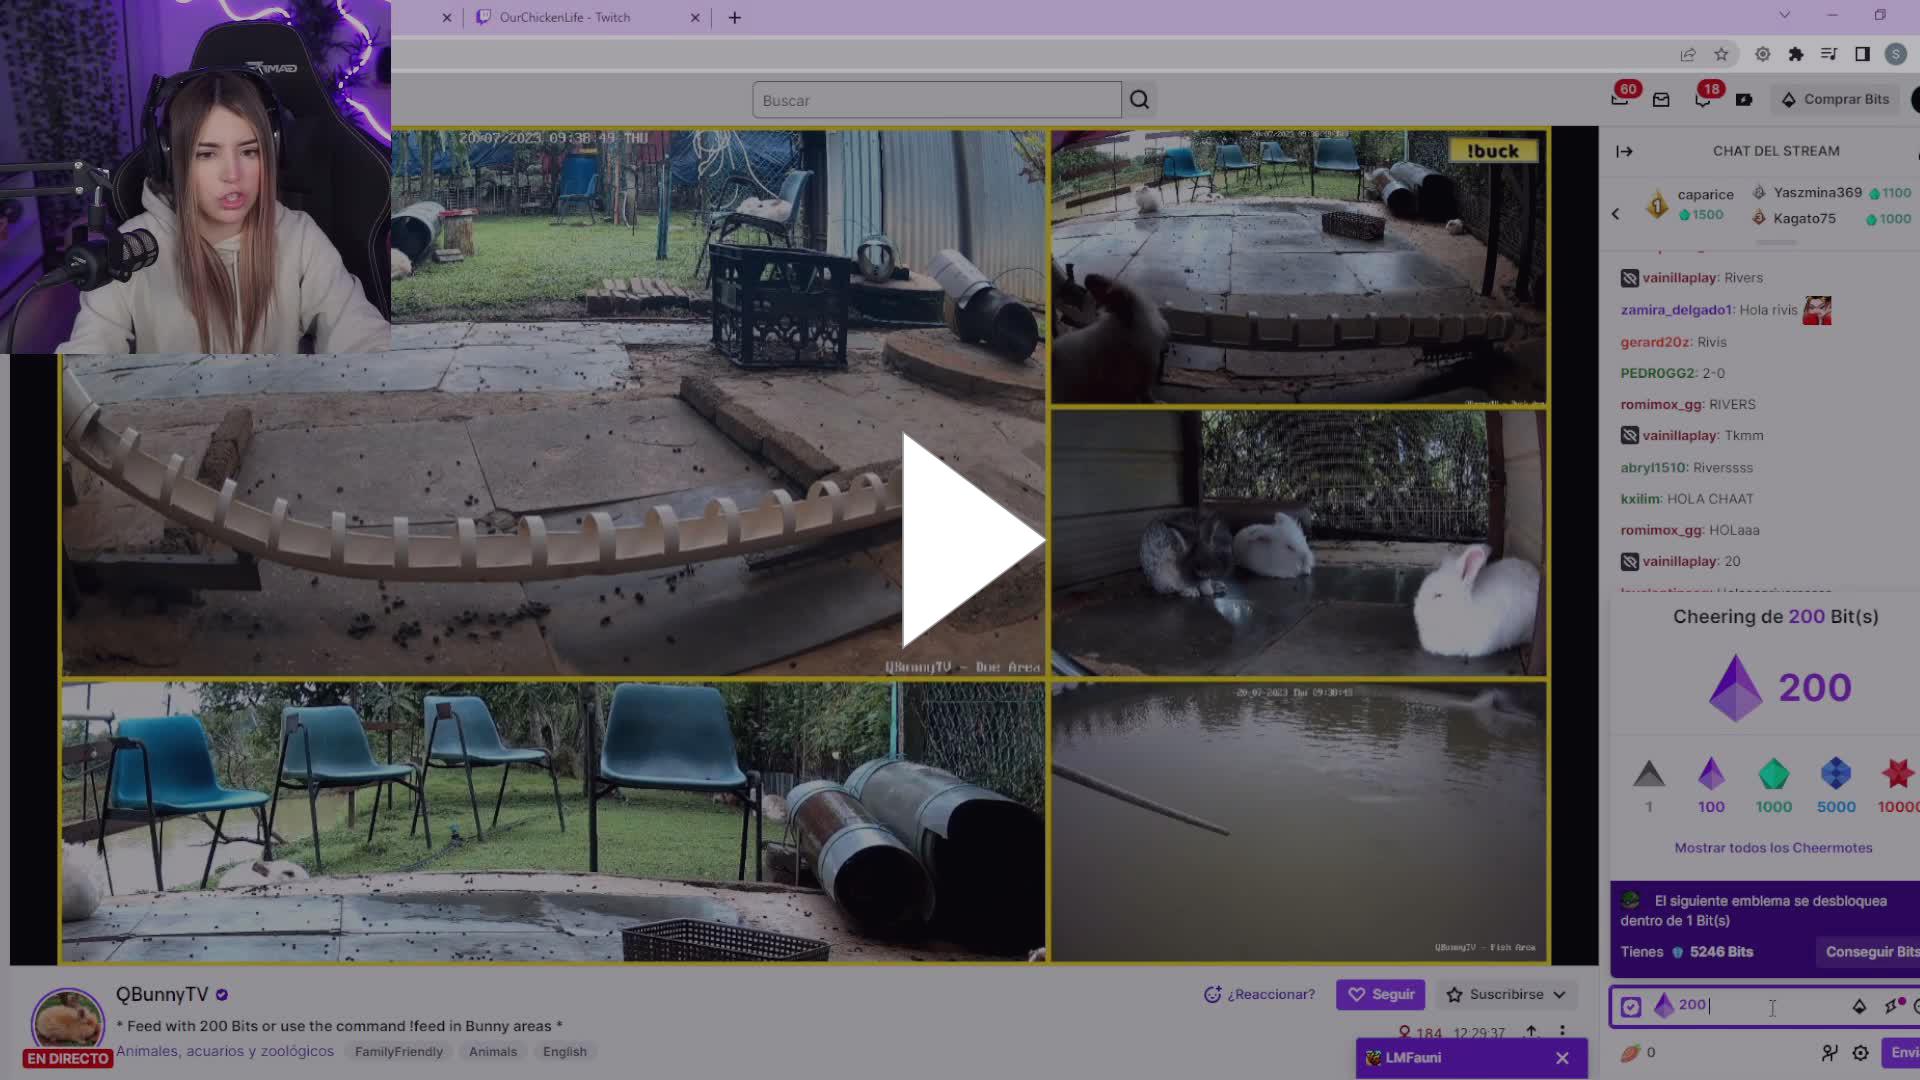1920x1080 pixels.
Task: Dismiss the LMFauni notification
Action: [x=1562, y=1057]
